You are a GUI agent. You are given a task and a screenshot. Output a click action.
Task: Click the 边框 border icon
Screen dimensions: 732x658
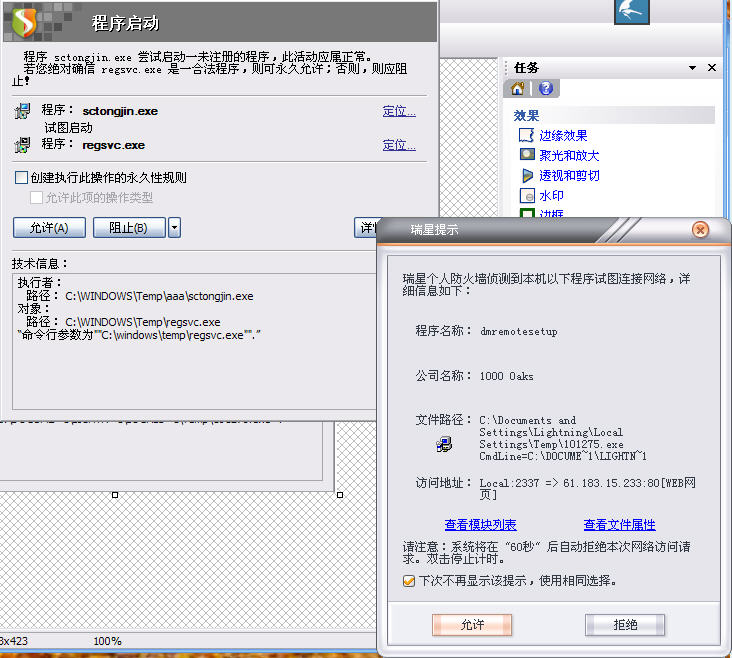tap(527, 213)
